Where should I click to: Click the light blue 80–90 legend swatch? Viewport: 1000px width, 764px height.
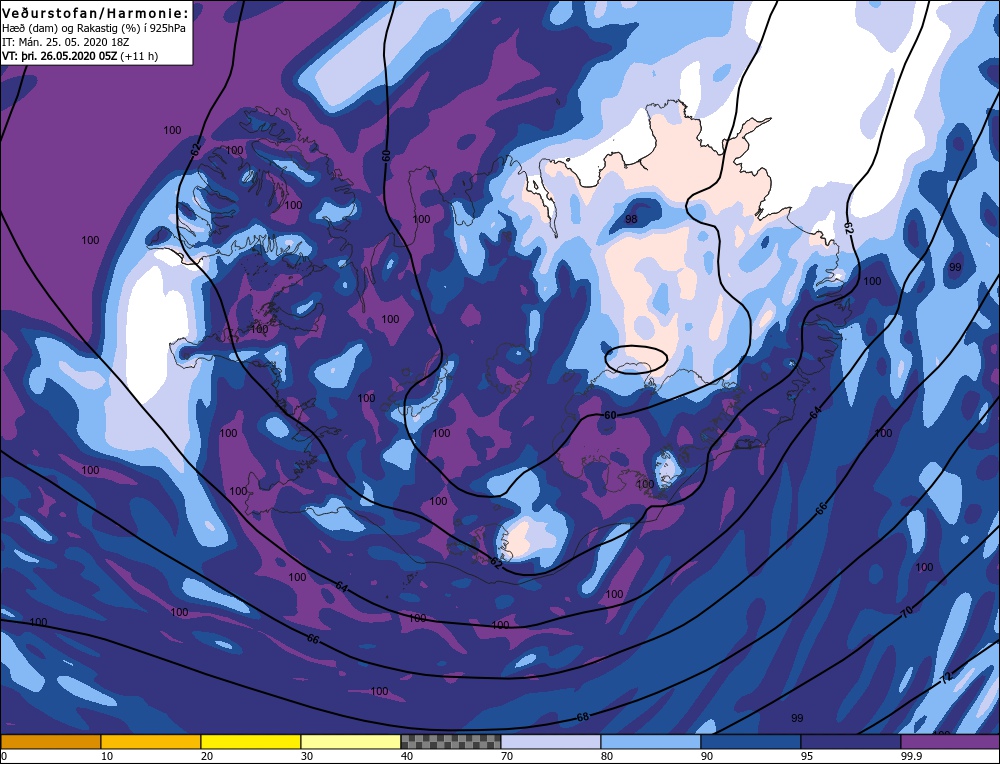(x=651, y=741)
